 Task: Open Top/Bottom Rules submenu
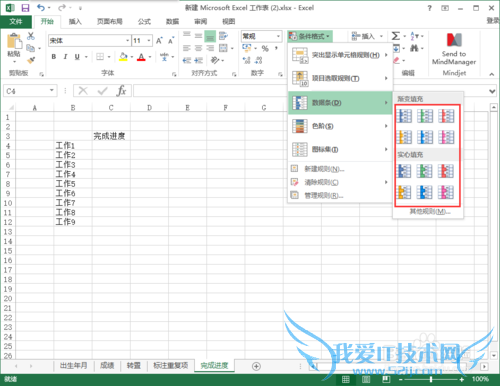(x=340, y=78)
